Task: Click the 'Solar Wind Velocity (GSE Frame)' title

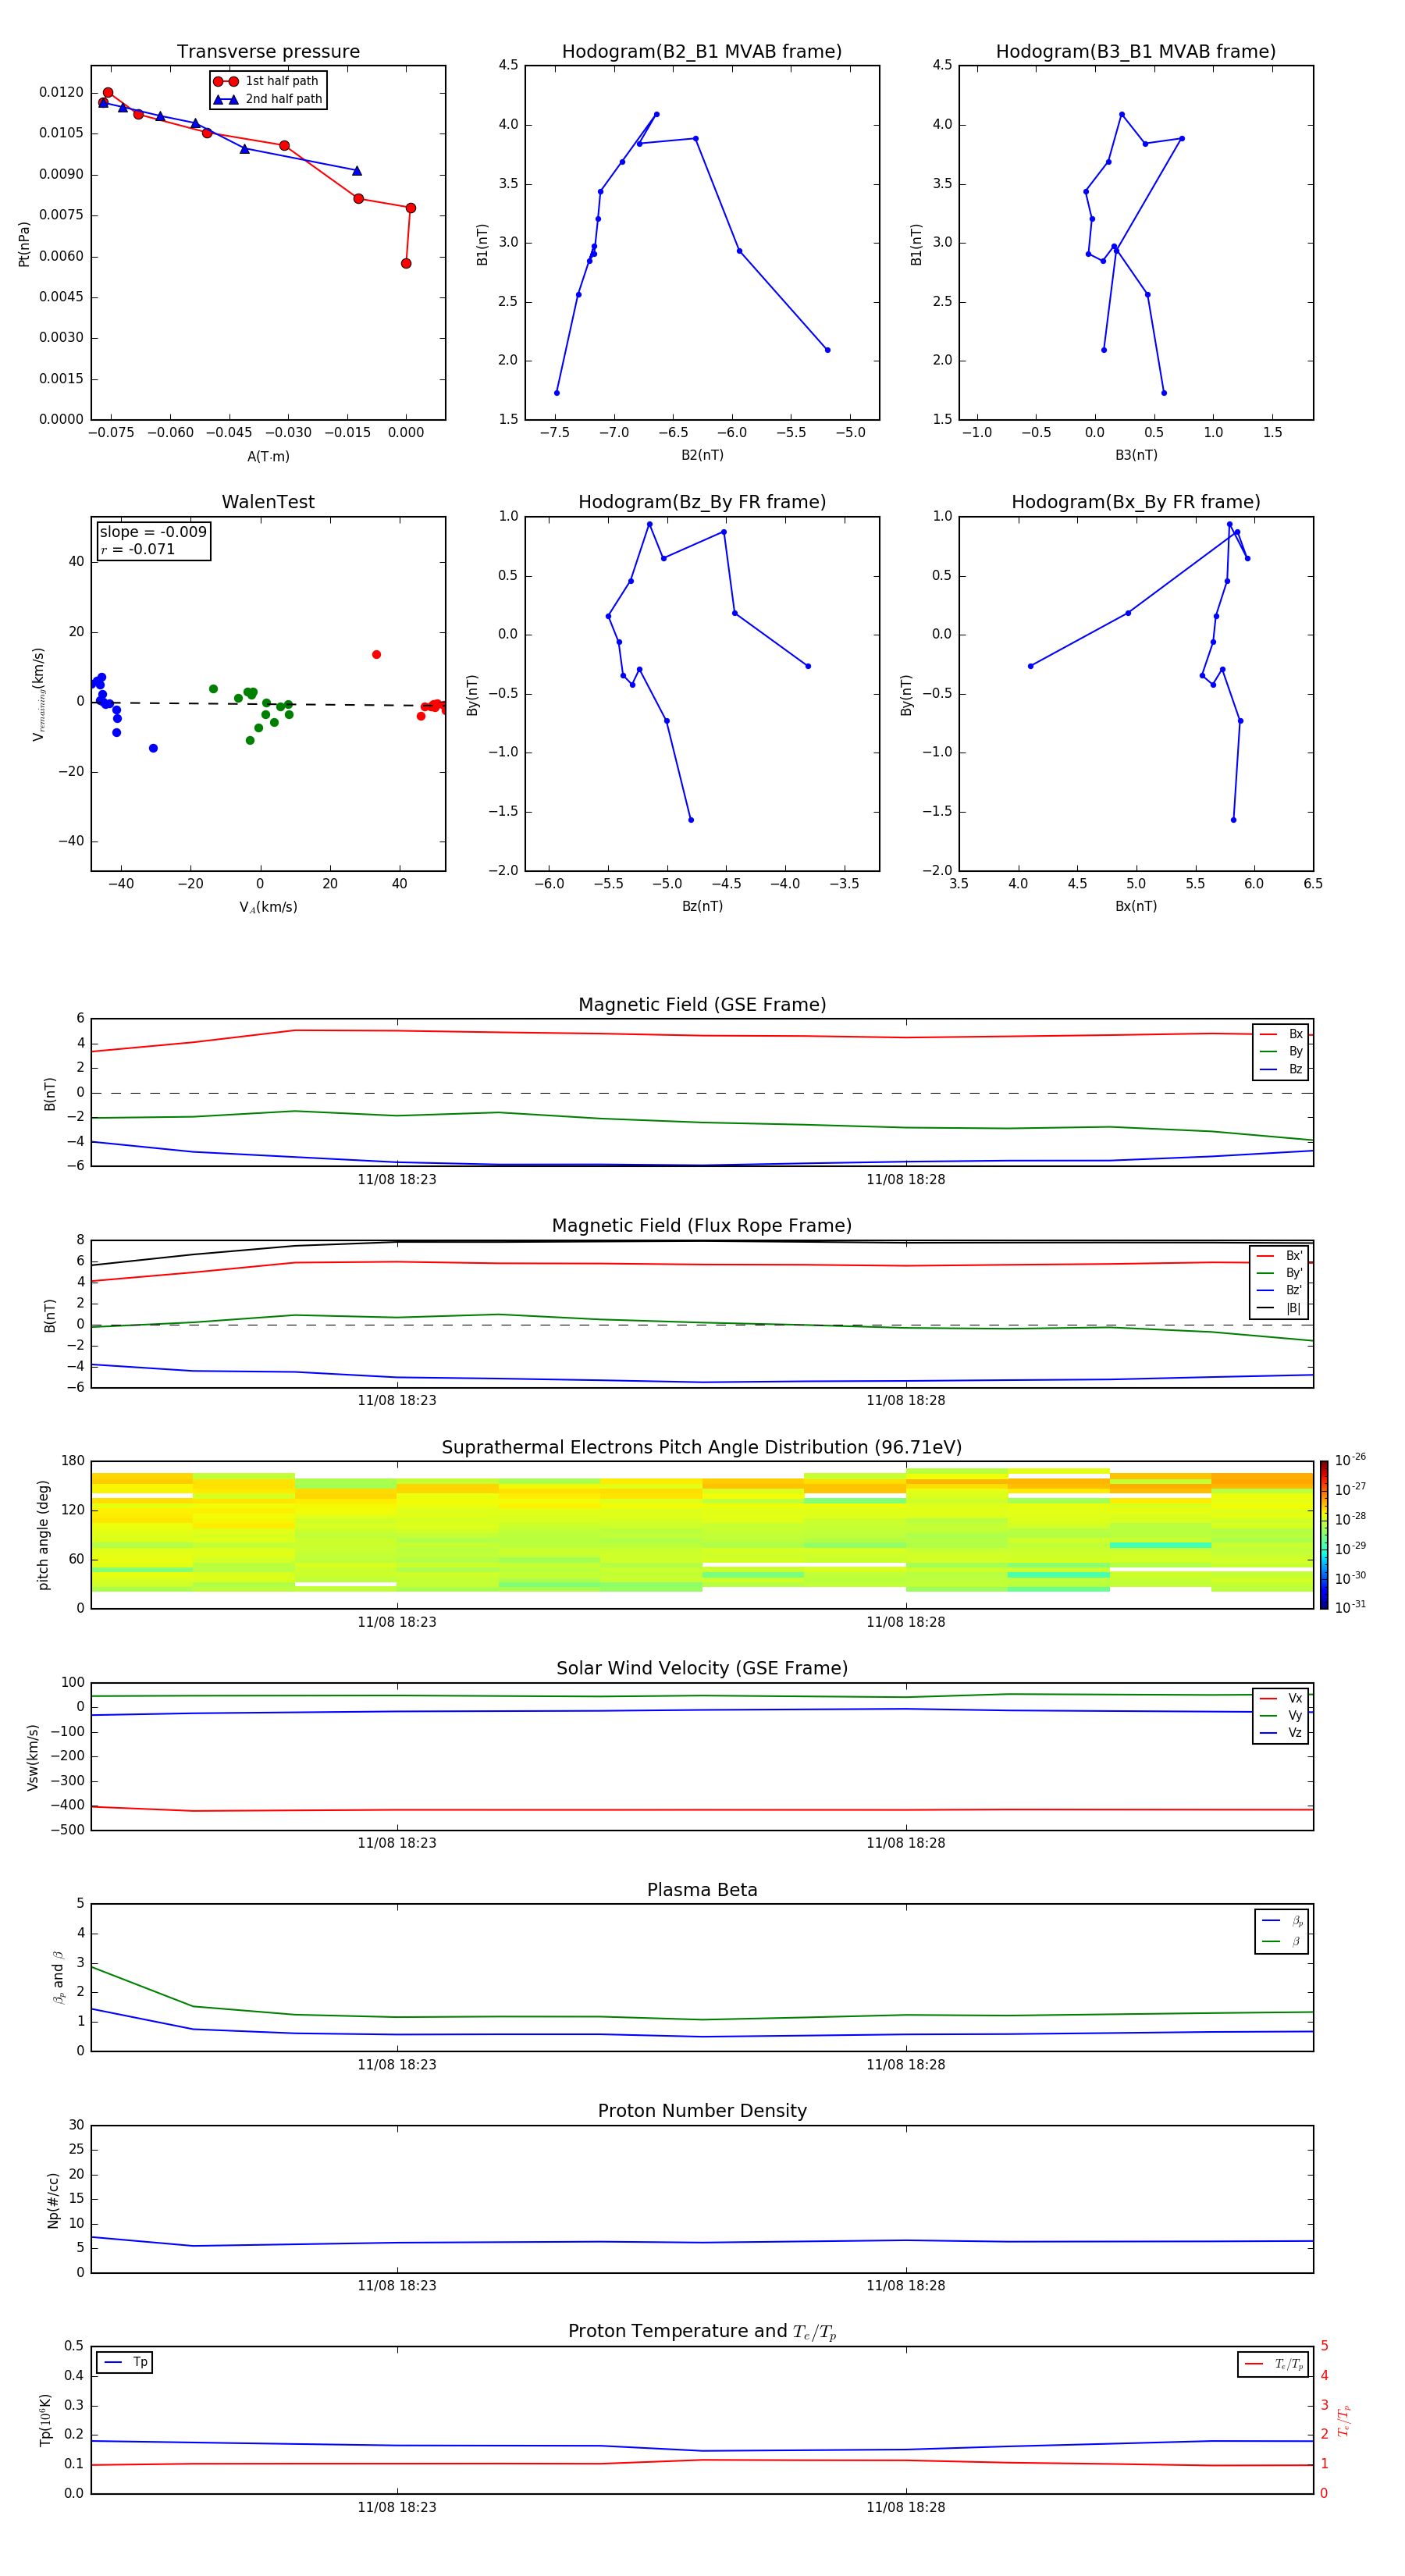Action: pos(702,1668)
